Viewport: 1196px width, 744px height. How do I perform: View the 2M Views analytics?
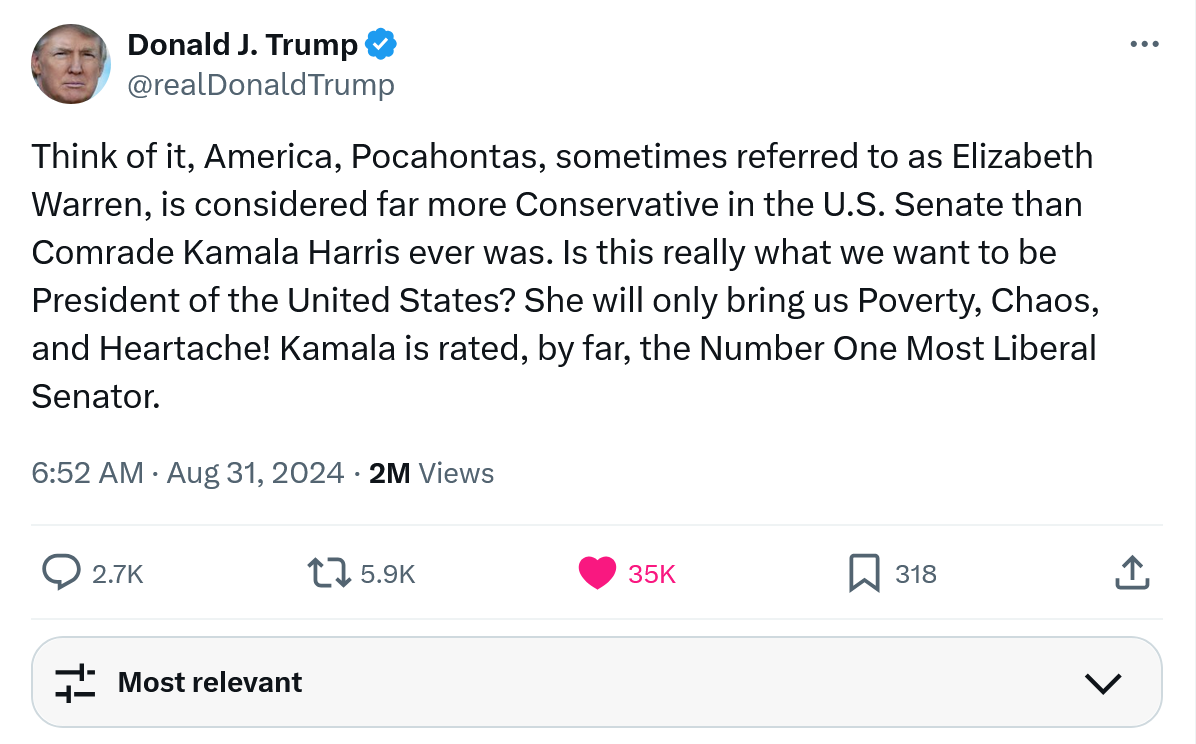[431, 473]
